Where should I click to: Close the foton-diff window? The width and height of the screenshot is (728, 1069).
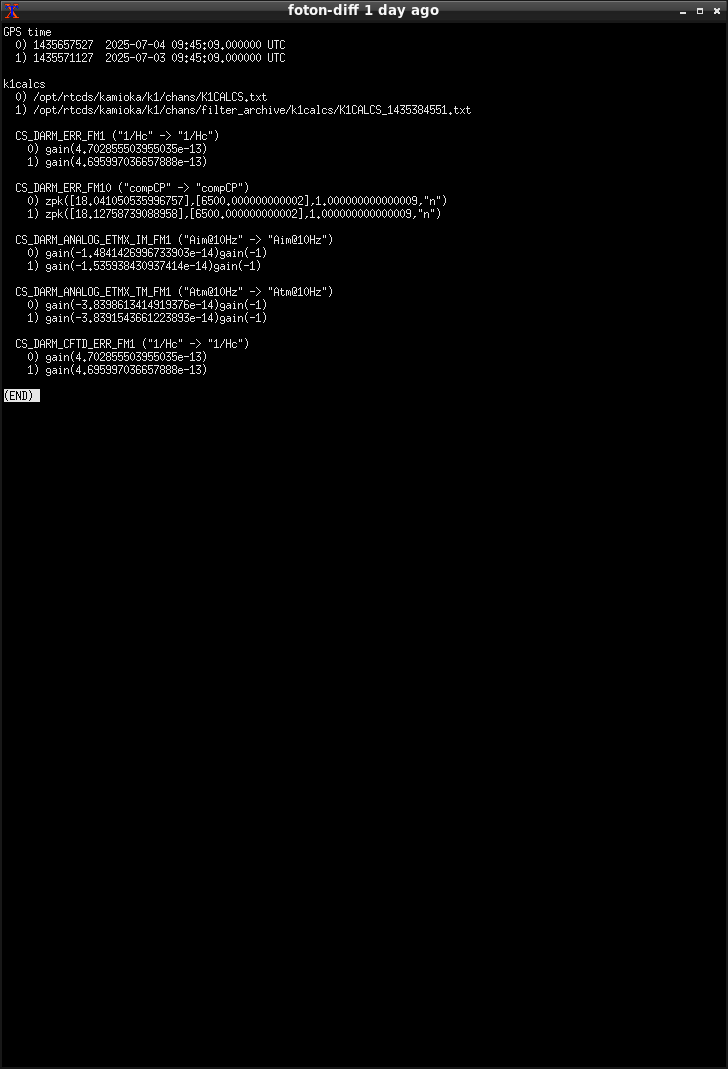pos(716,12)
